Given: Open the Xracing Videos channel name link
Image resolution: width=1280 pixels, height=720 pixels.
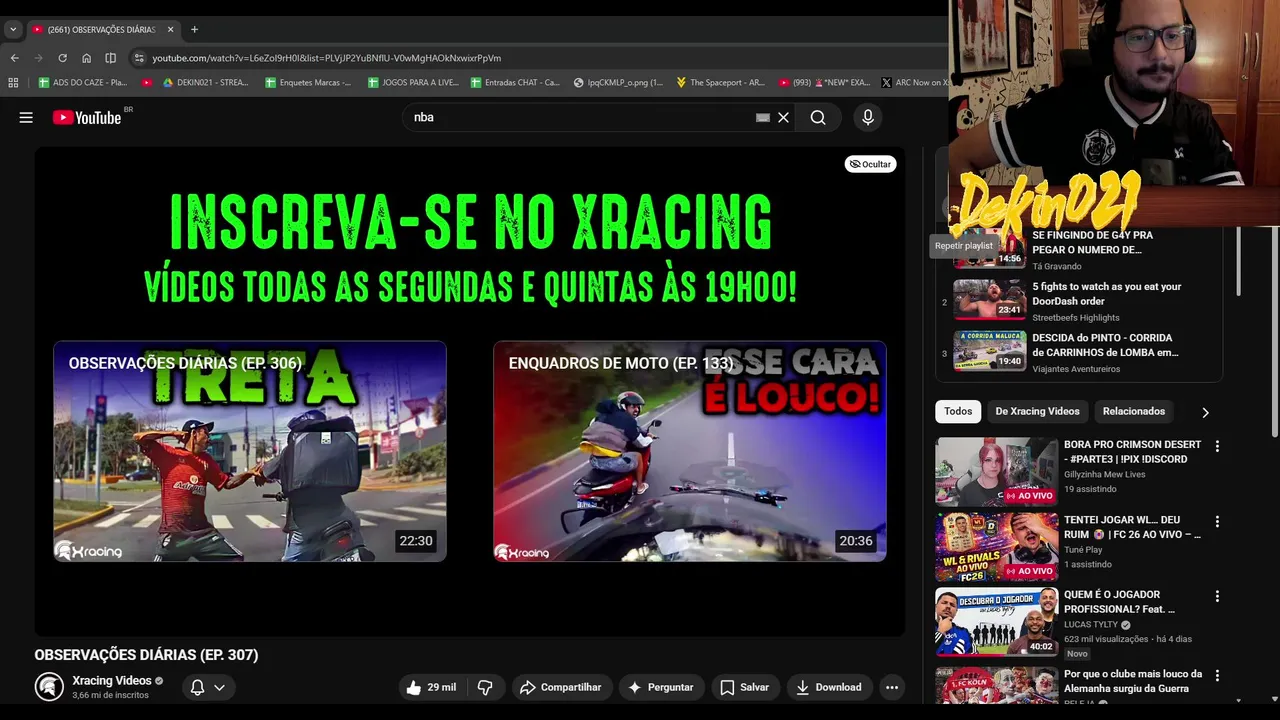Looking at the screenshot, I should point(112,680).
